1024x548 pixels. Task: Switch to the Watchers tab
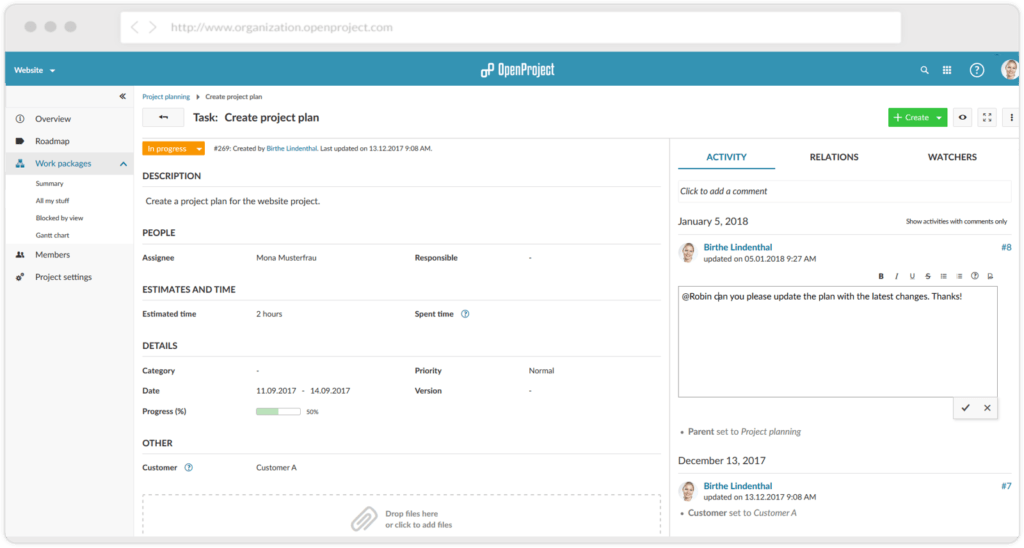point(952,157)
